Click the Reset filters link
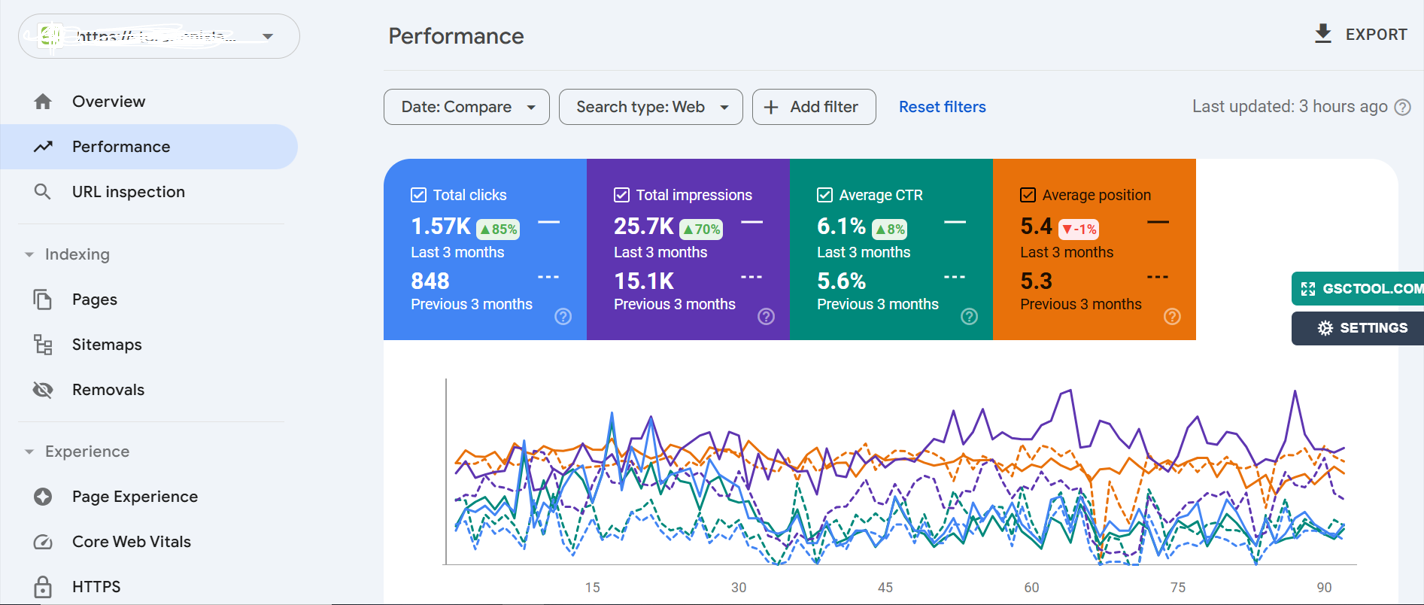This screenshot has height=605, width=1424. [942, 107]
